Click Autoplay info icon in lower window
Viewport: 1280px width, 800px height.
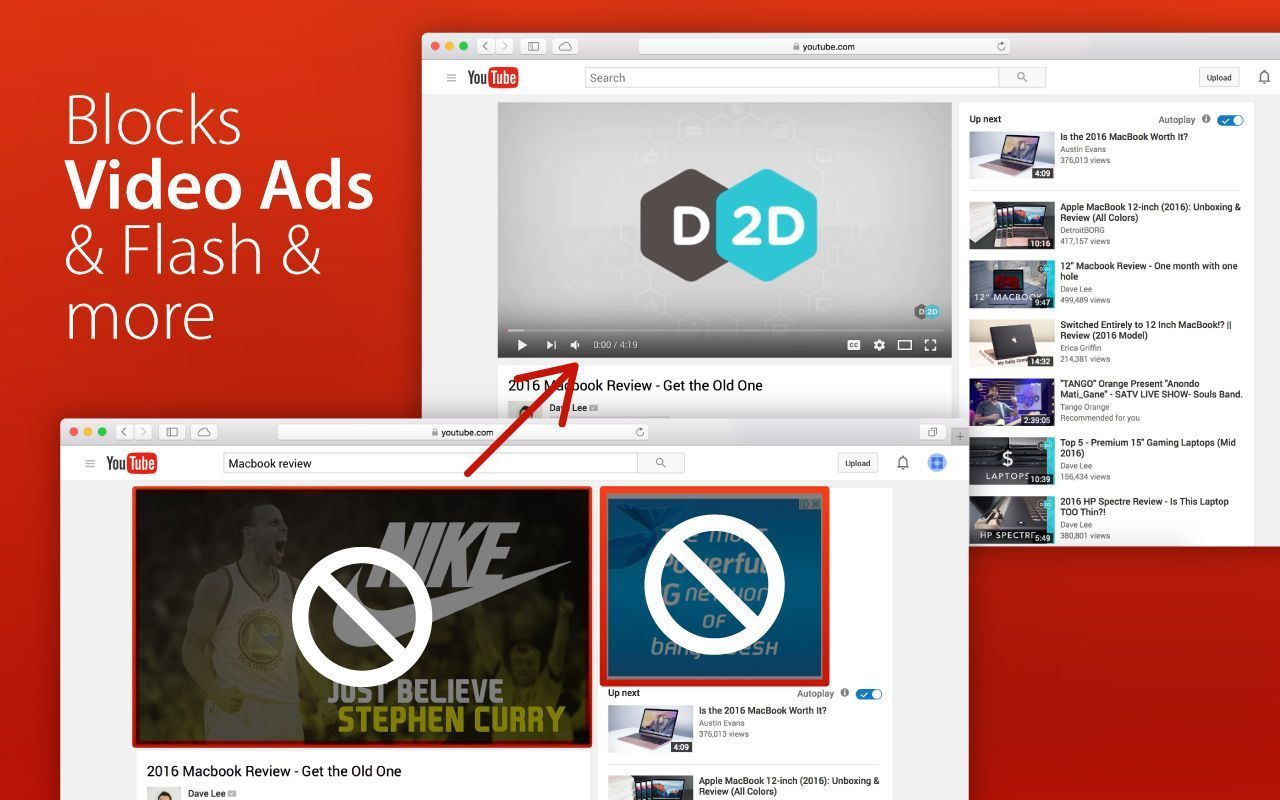tap(845, 693)
